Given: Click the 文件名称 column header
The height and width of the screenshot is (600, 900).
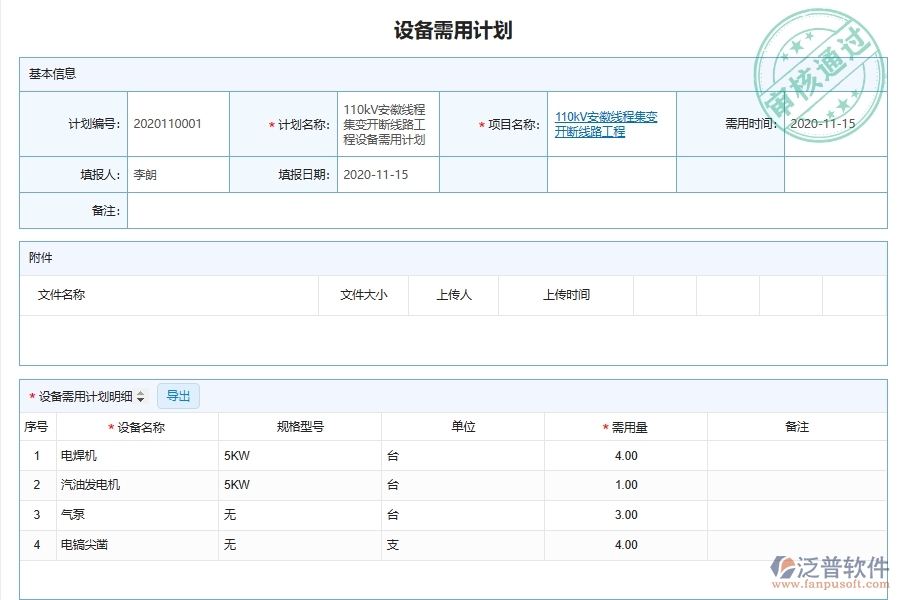Looking at the screenshot, I should (62, 295).
